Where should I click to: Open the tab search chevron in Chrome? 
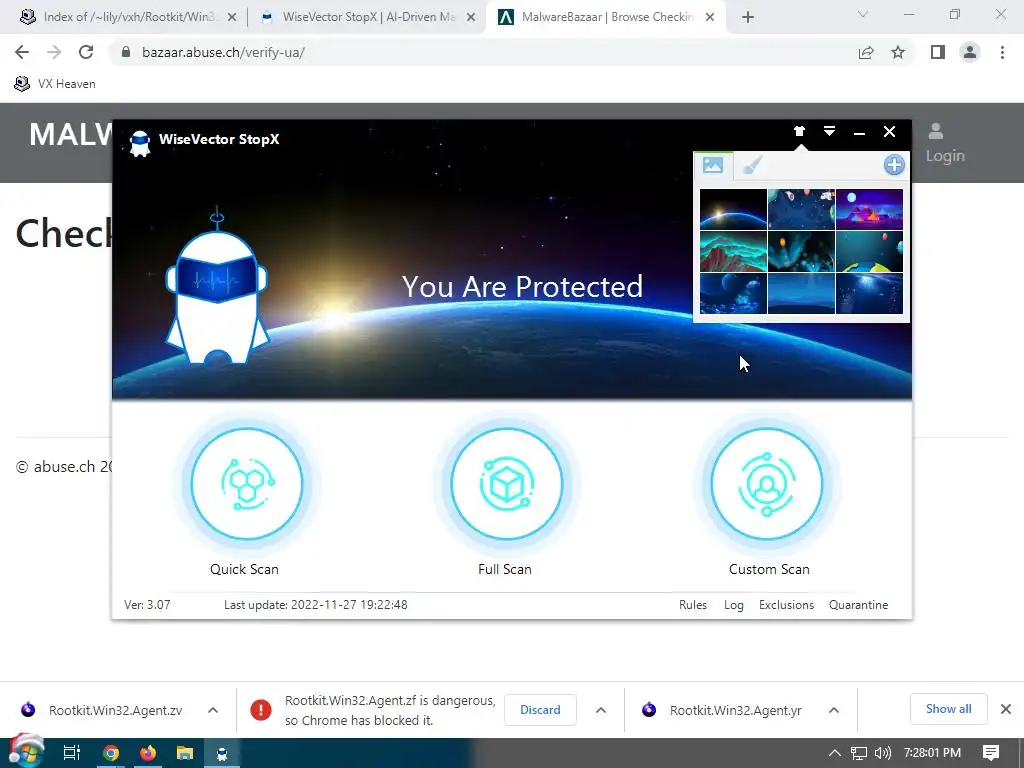pyautogui.click(x=863, y=14)
